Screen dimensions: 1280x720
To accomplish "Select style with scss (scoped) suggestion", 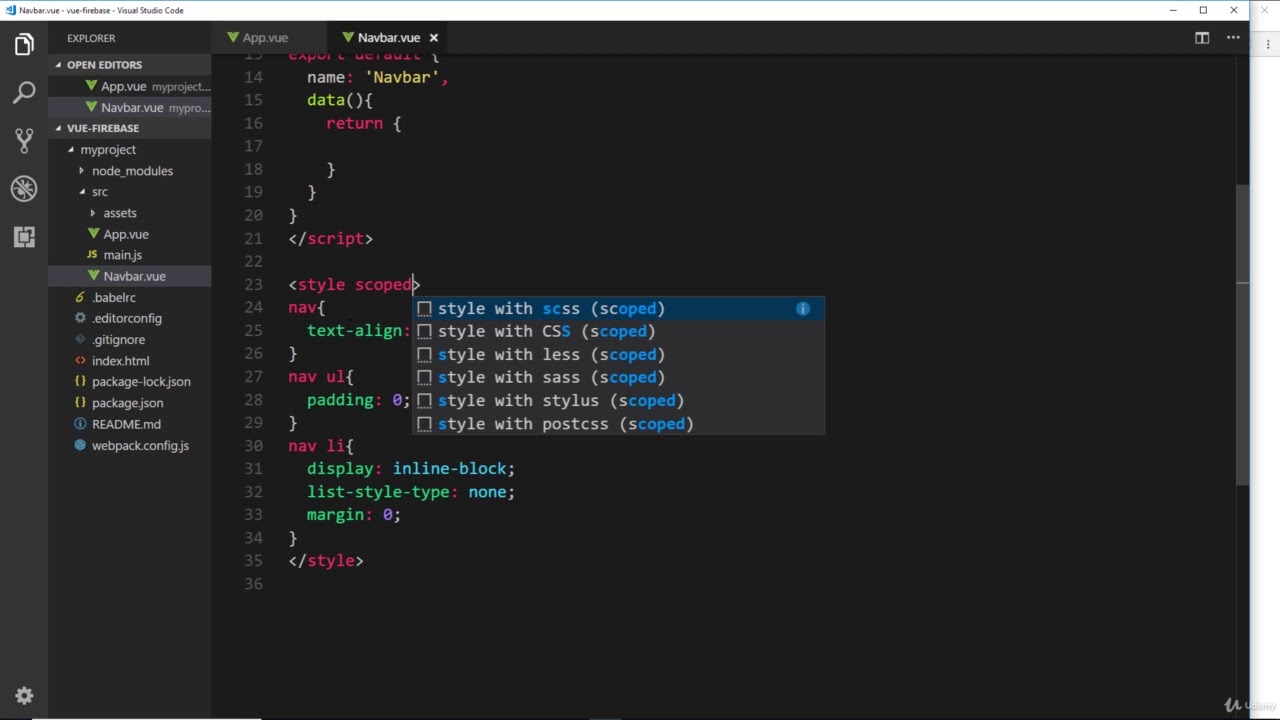I will [619, 309].
